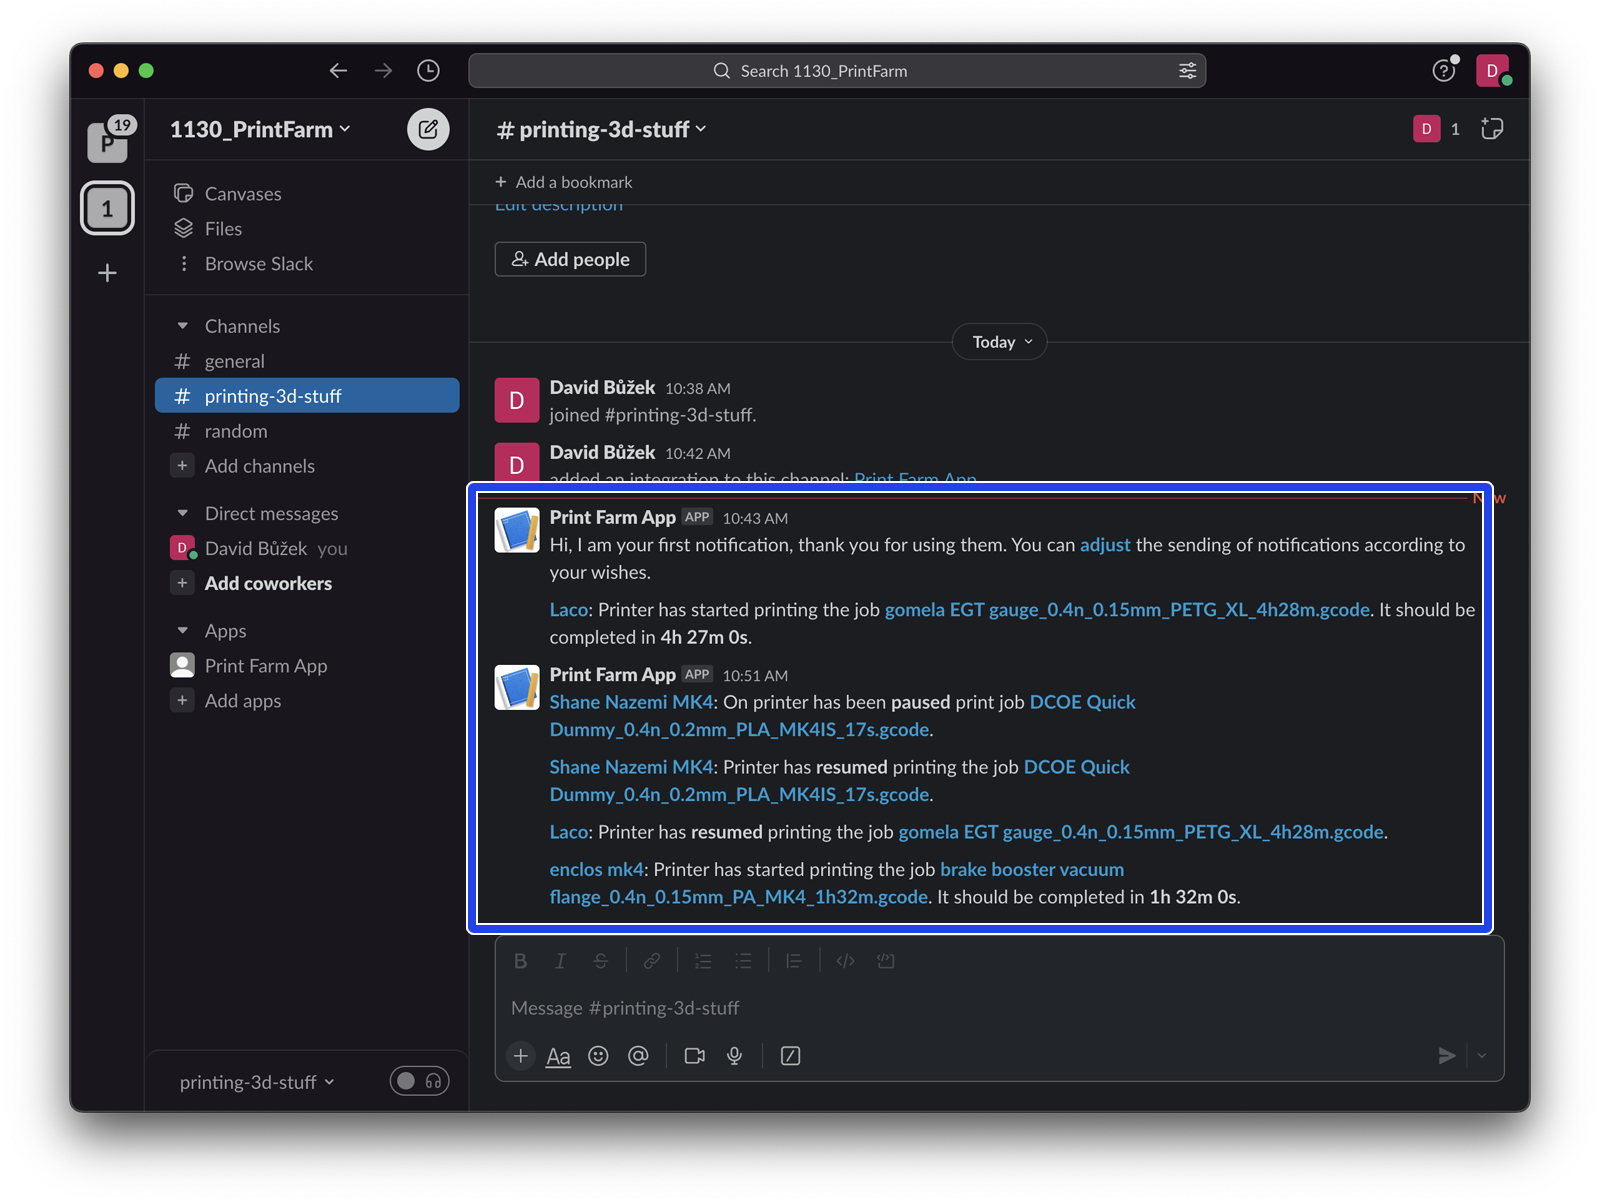Click the Add people button
The height and width of the screenshot is (1200, 1600).
pyautogui.click(x=570, y=259)
